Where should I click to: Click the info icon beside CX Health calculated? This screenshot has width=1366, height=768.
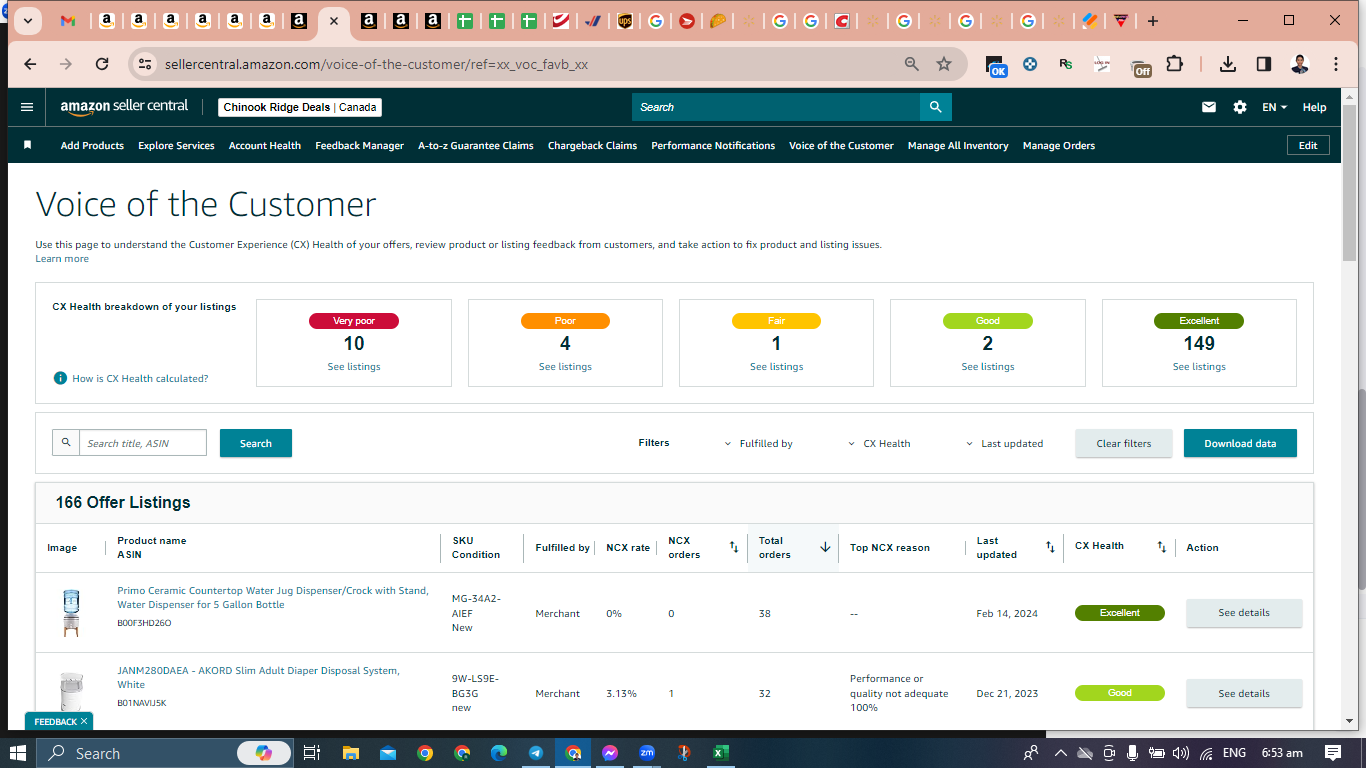pyautogui.click(x=60, y=378)
